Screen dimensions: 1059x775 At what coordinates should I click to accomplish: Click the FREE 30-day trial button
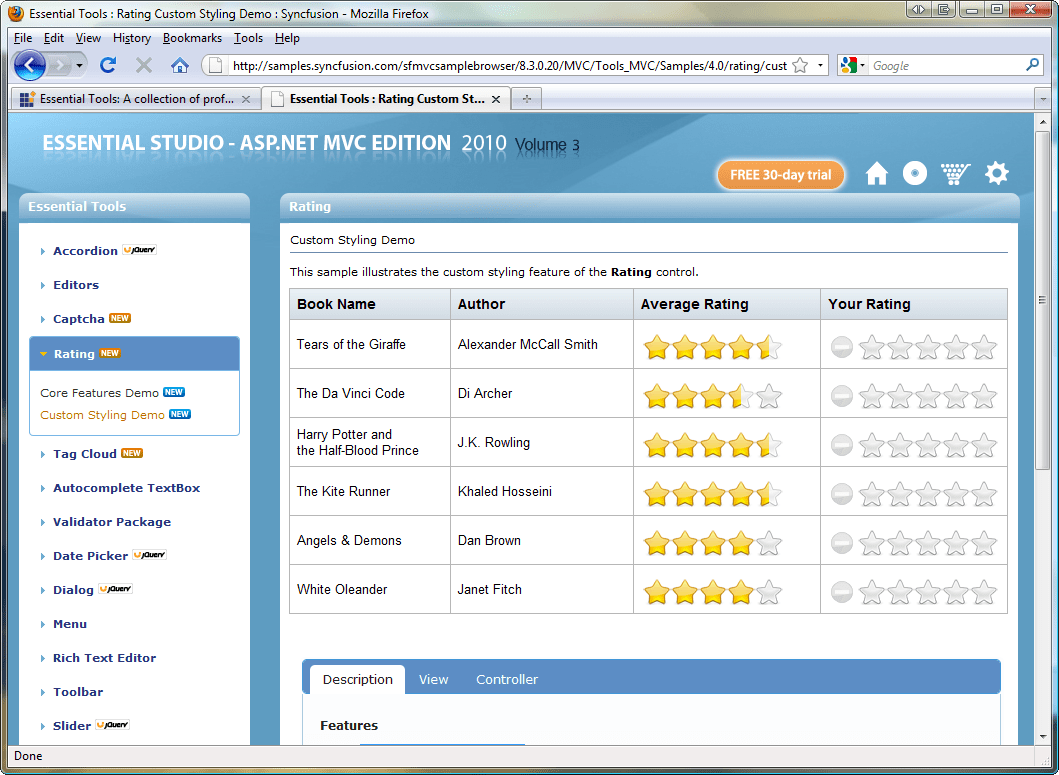[780, 174]
